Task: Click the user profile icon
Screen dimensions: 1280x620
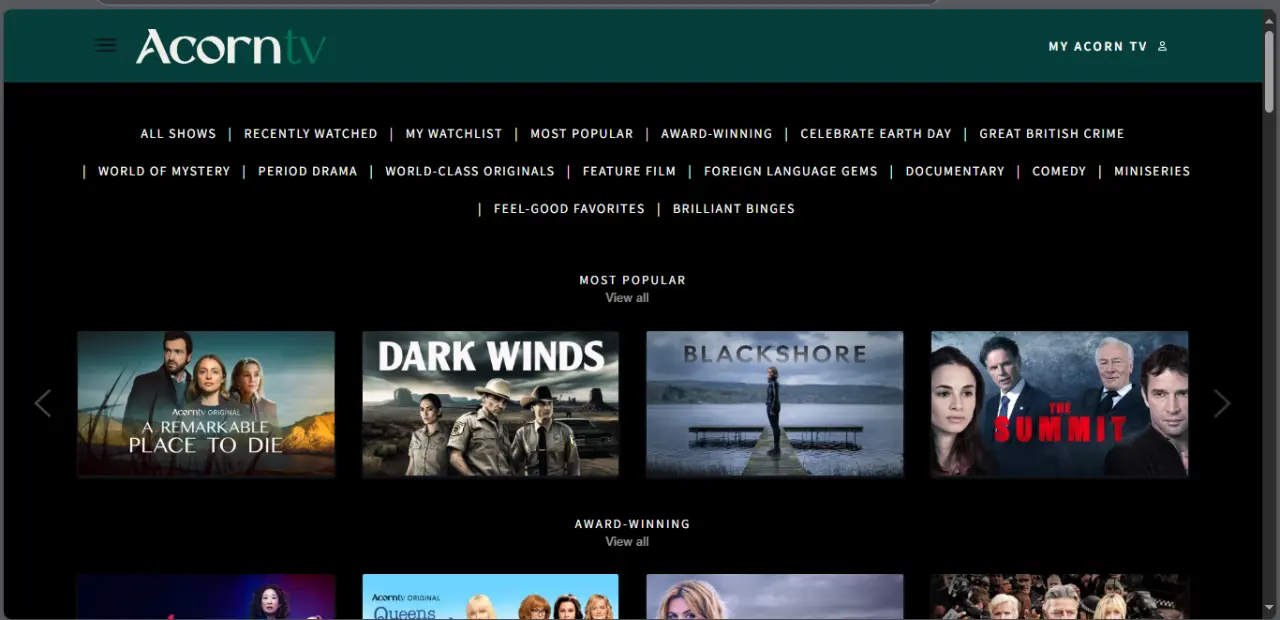Action: pos(1162,46)
